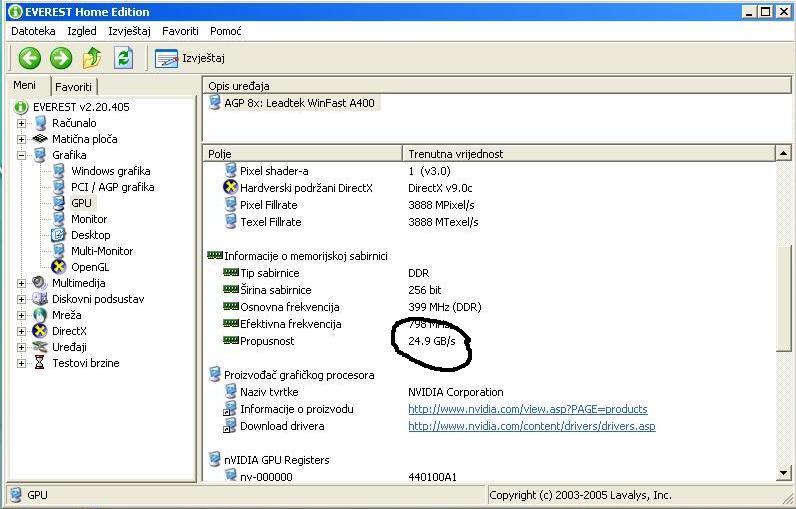796x509 pixels.
Task: Select the DirectX item in the tree
Action: coord(69,331)
